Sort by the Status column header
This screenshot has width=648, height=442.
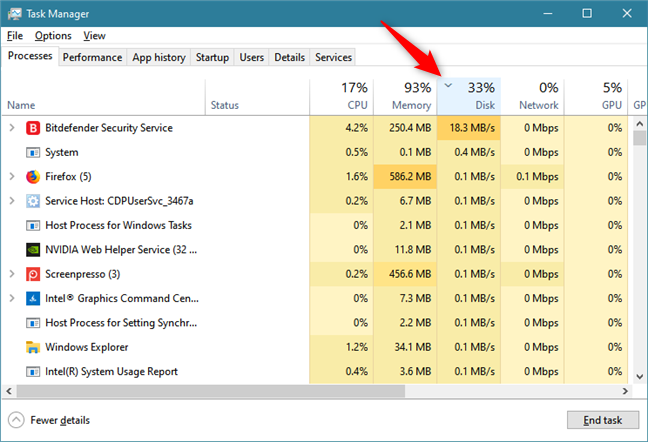click(x=257, y=97)
